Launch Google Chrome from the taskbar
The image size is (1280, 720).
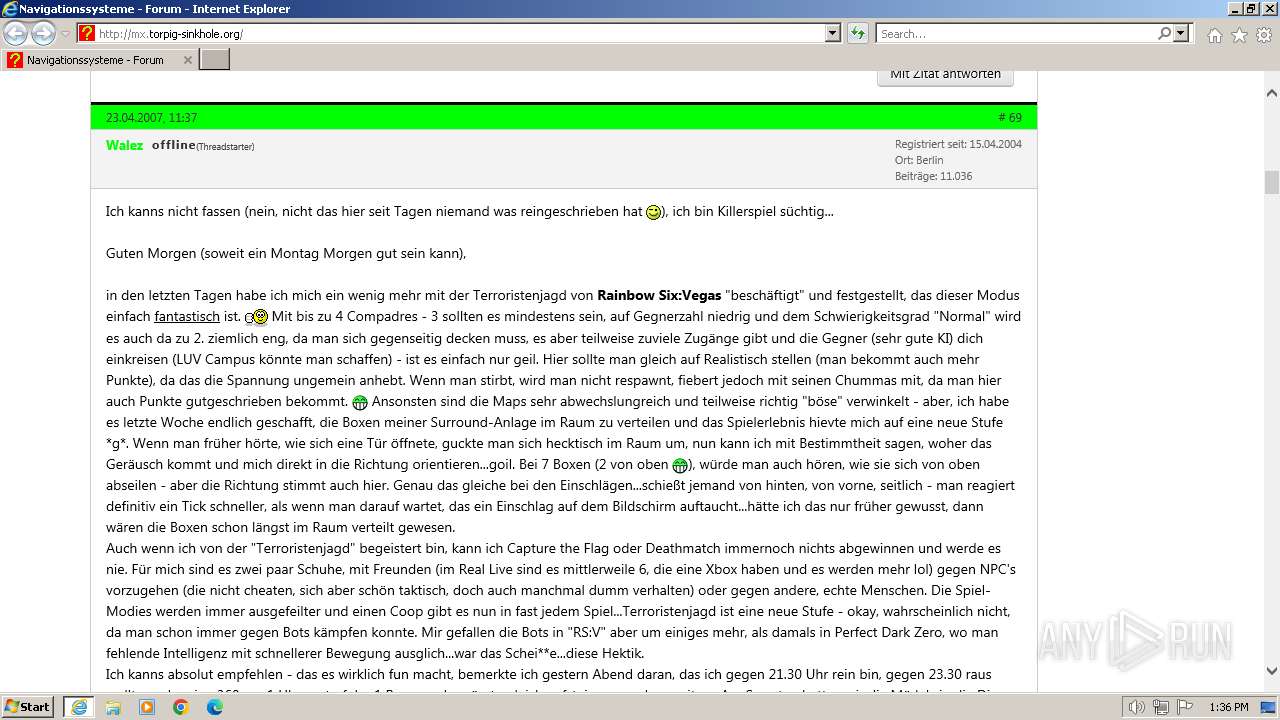click(181, 706)
